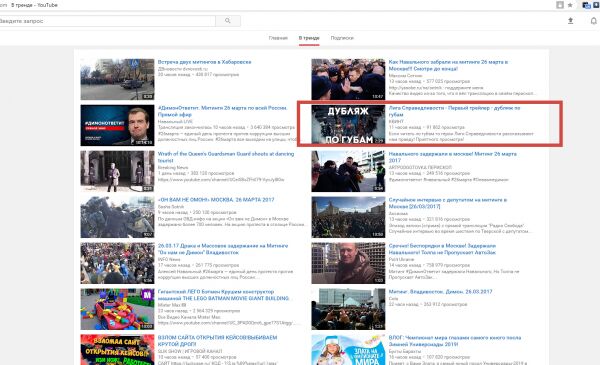Click the upload video icon
The width and height of the screenshot is (600, 365).
point(570,21)
